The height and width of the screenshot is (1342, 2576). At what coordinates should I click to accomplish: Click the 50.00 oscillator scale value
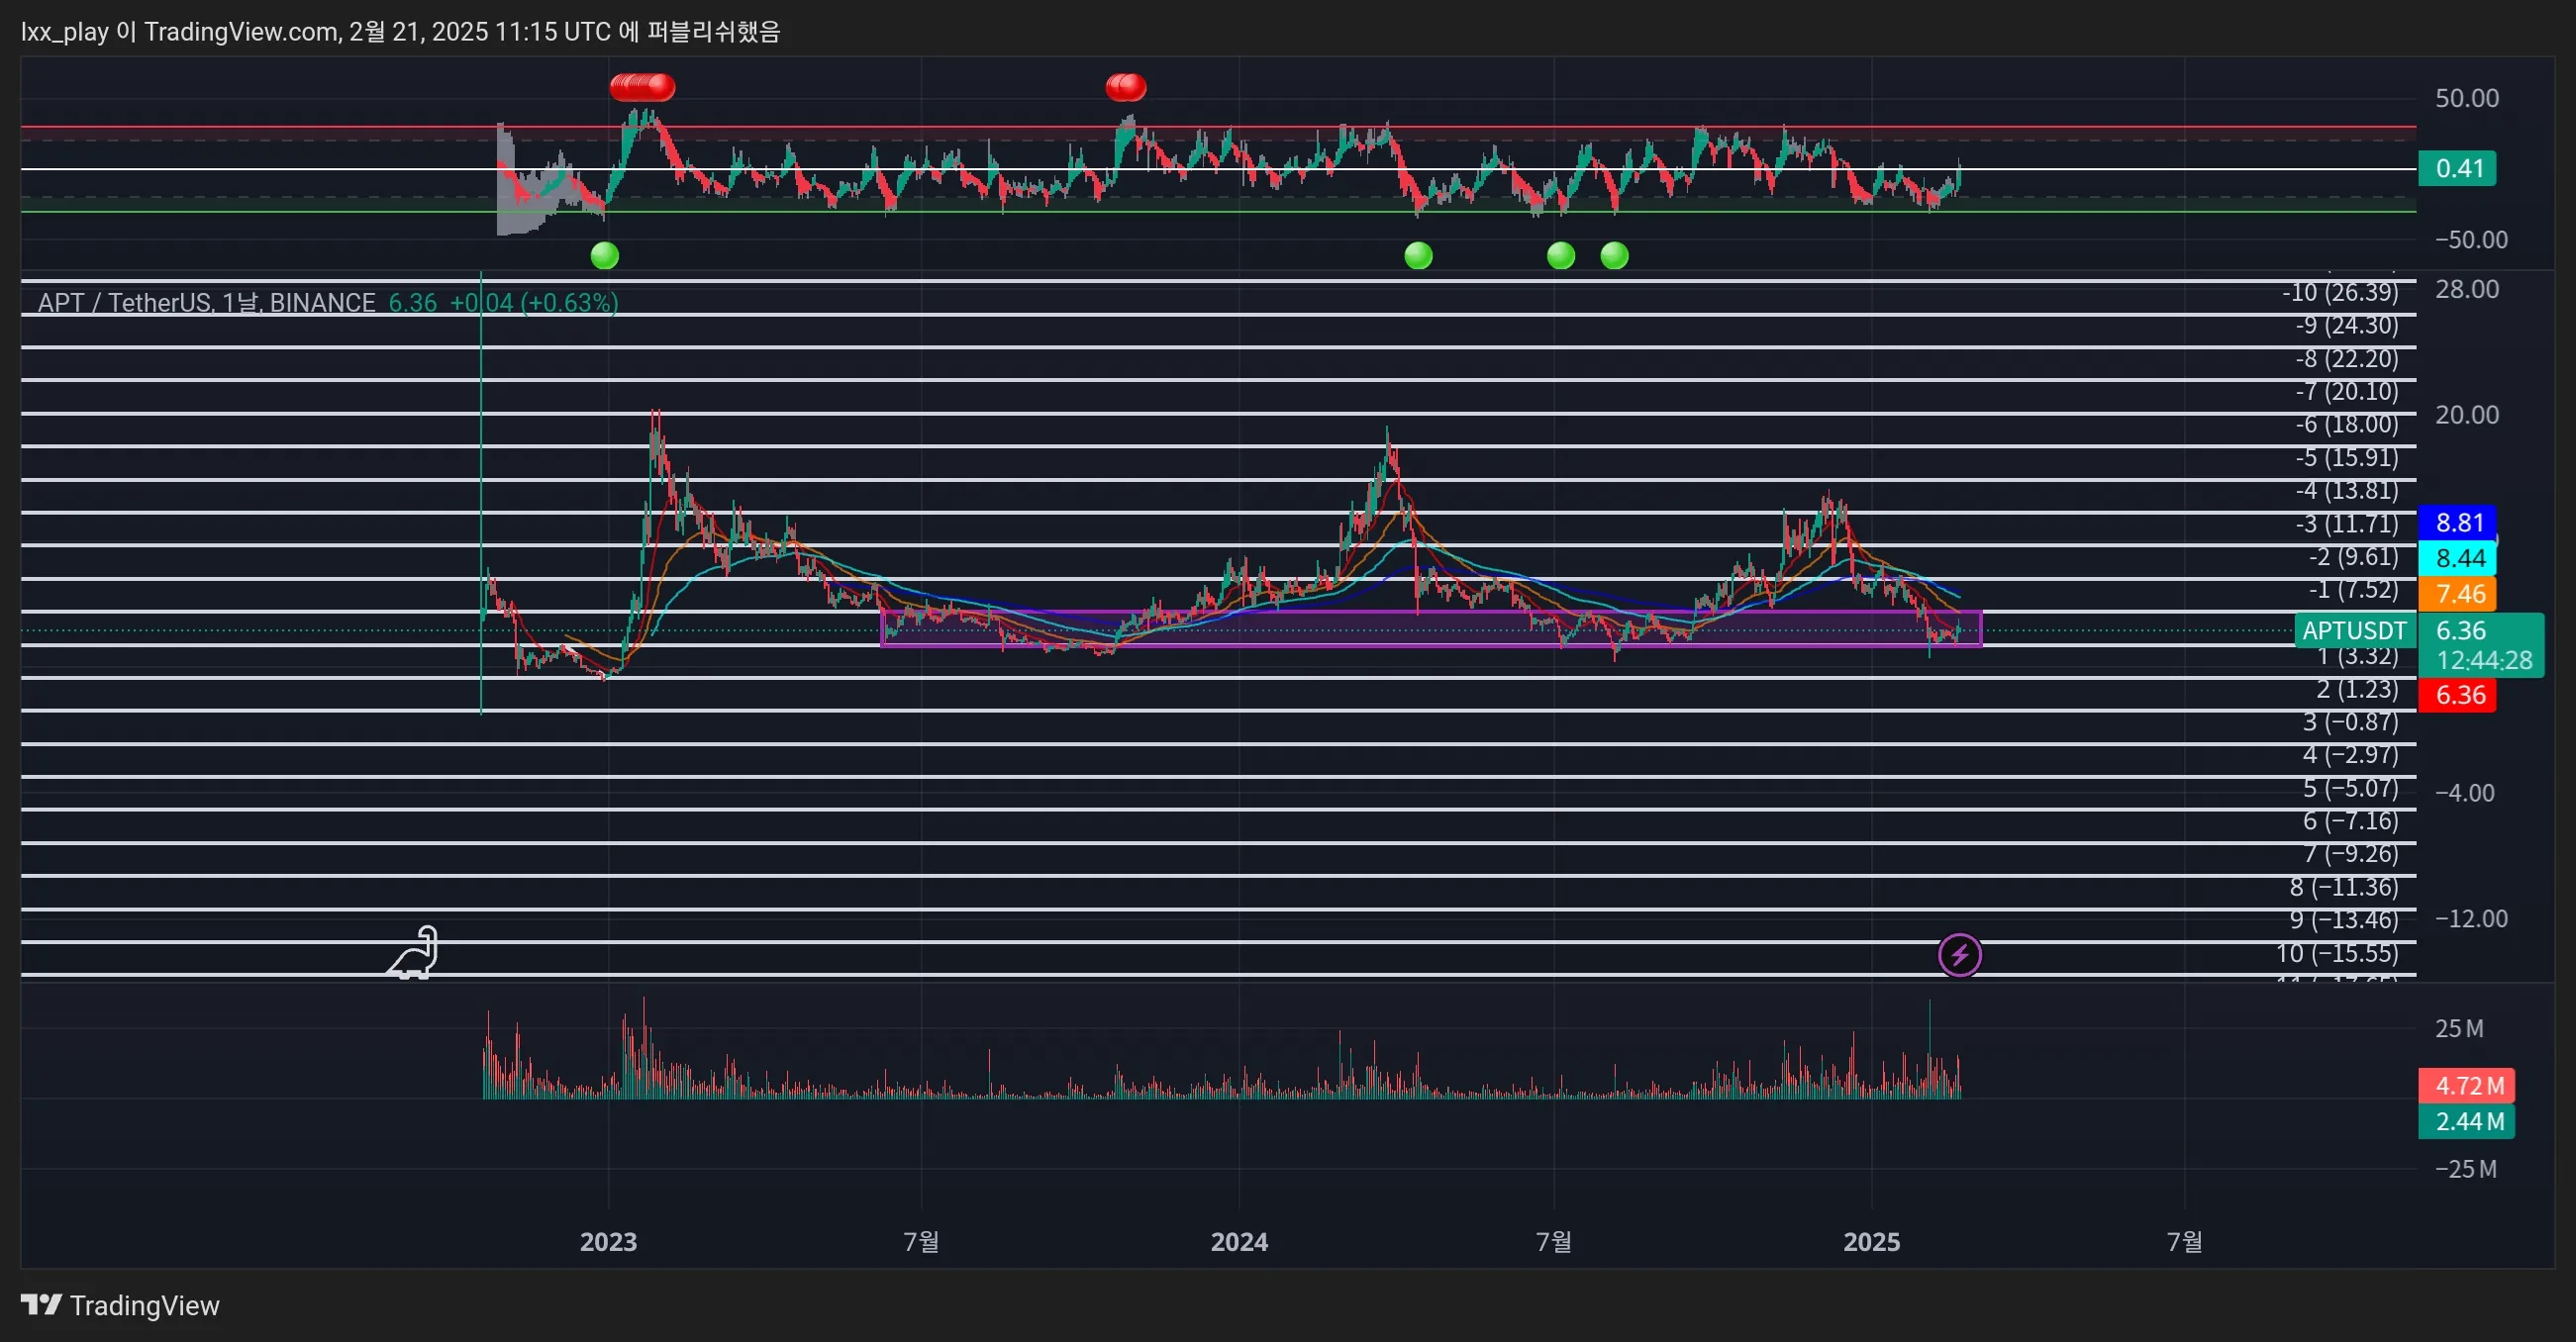pyautogui.click(x=2466, y=98)
